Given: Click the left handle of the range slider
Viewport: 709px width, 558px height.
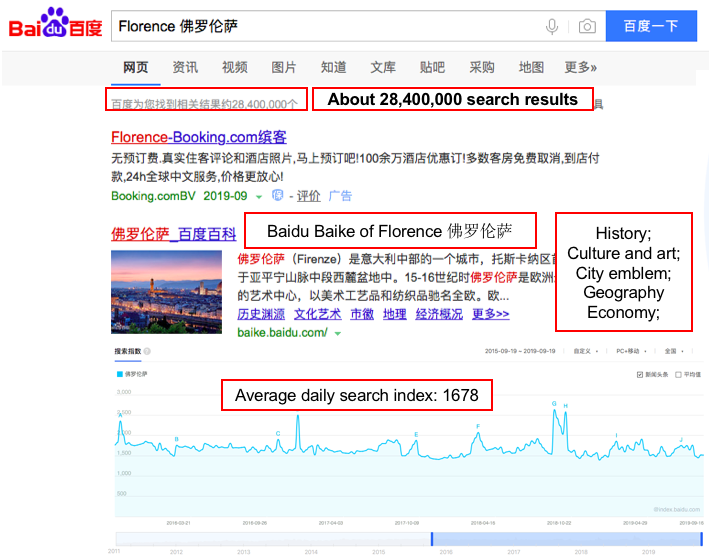Looking at the screenshot, I should (x=432, y=539).
